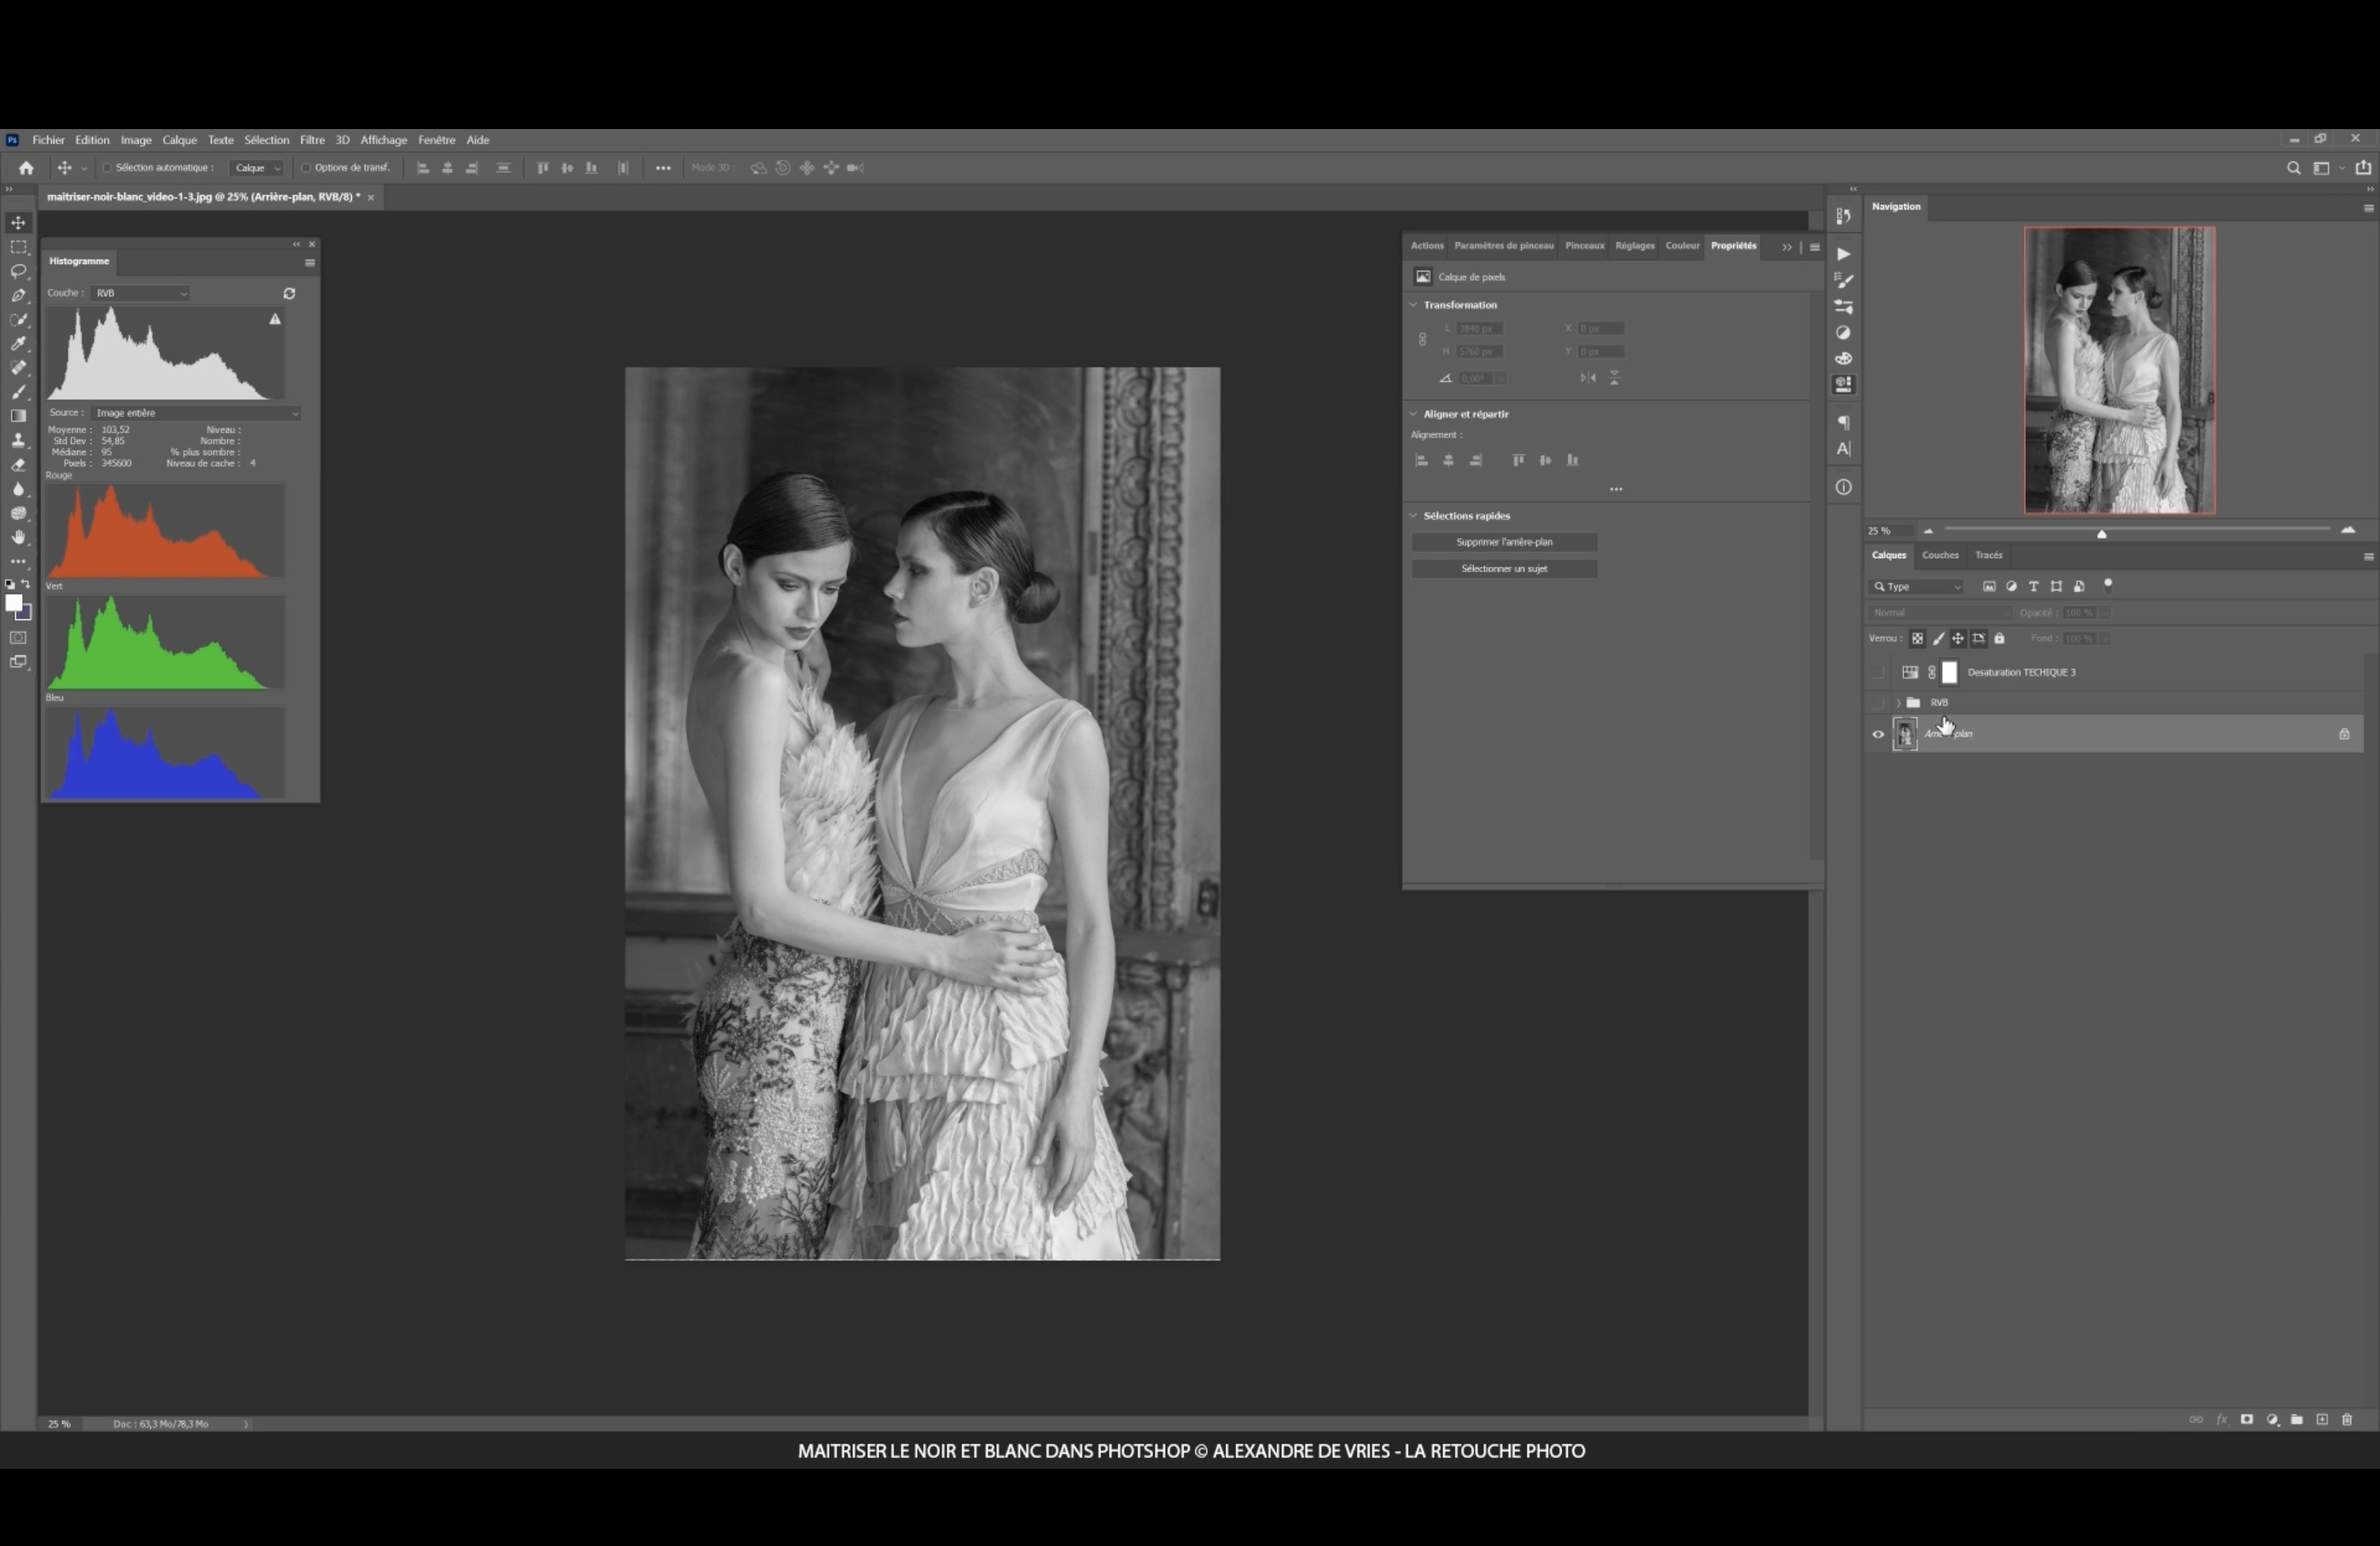The image size is (2380, 1546).
Task: Click the delete layer trash icon
Action: click(x=2347, y=1420)
